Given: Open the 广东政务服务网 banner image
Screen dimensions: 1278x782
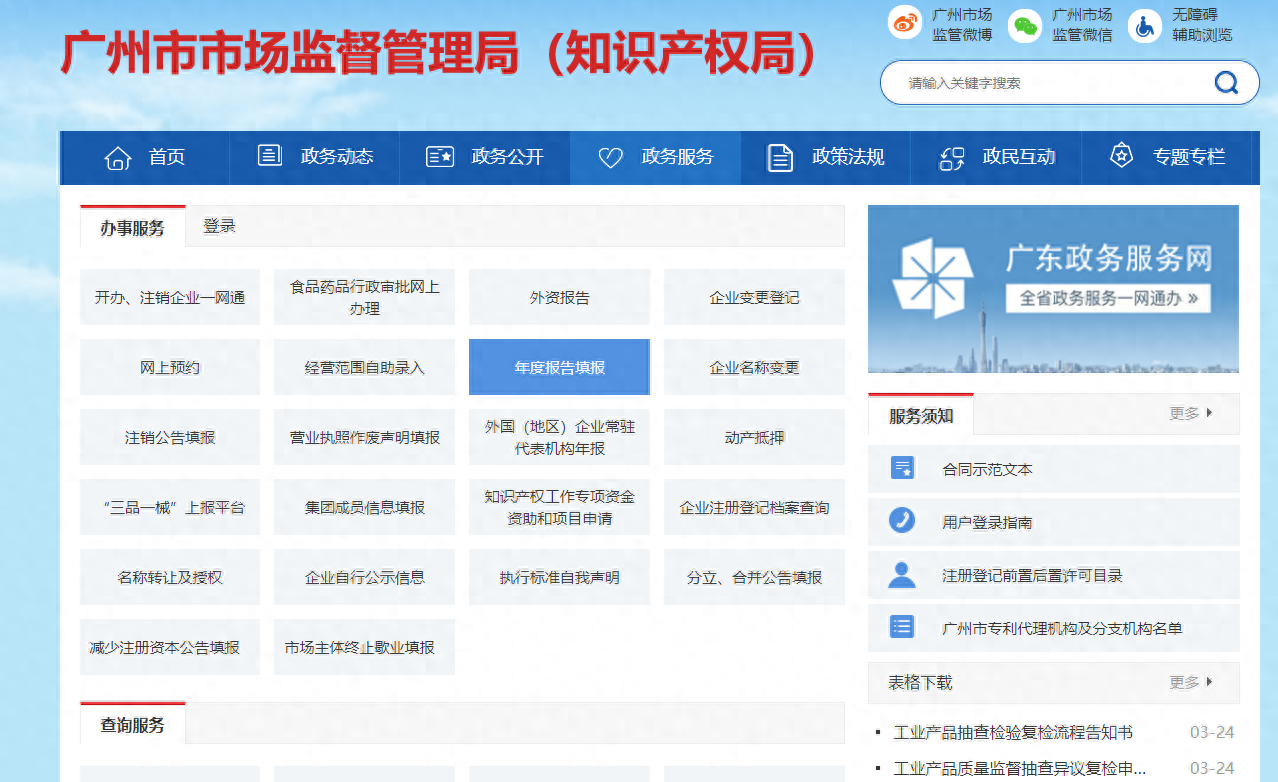Looking at the screenshot, I should tap(1053, 289).
